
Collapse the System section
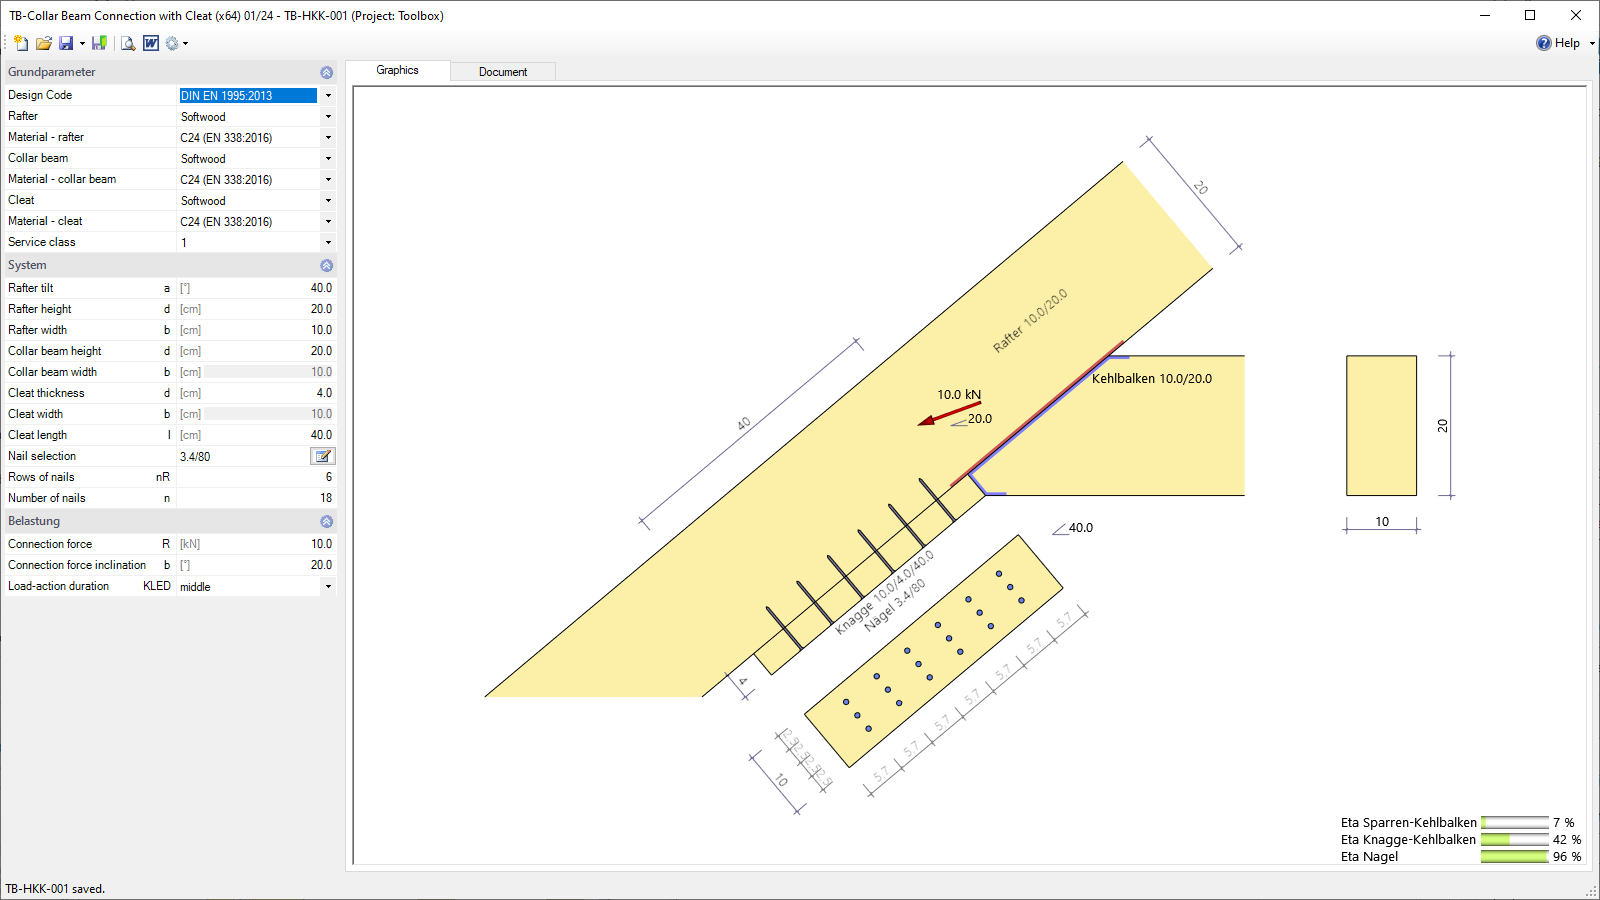tap(326, 265)
